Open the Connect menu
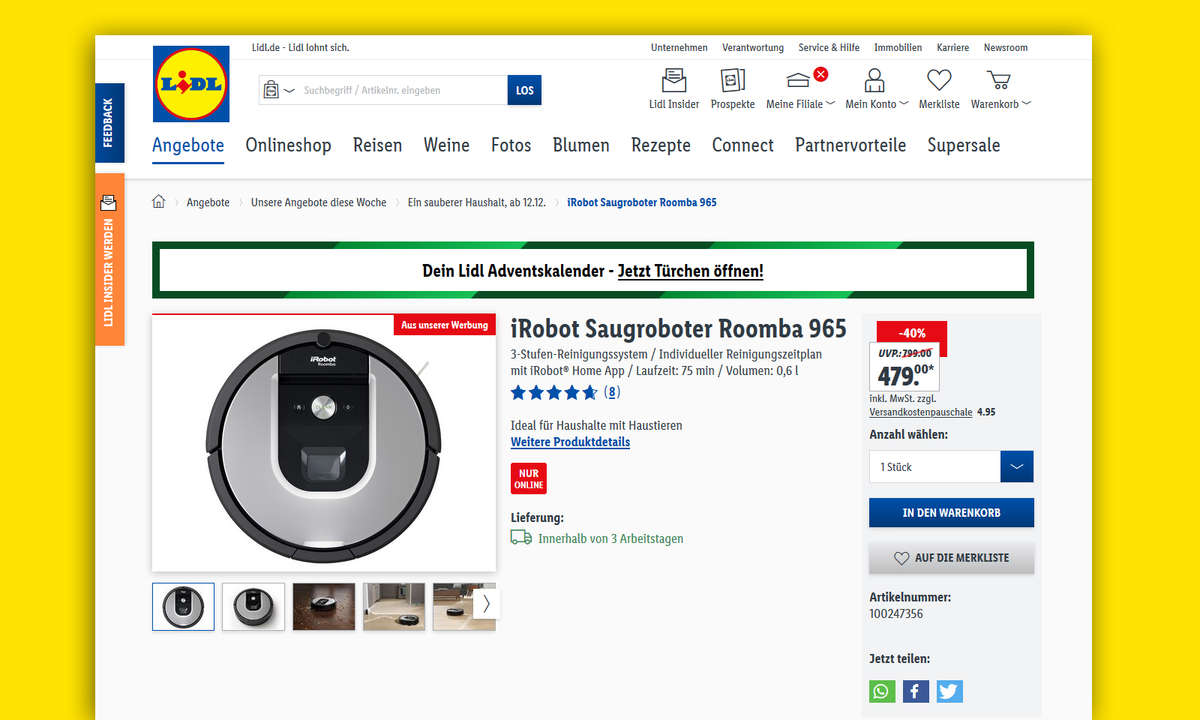 point(743,145)
